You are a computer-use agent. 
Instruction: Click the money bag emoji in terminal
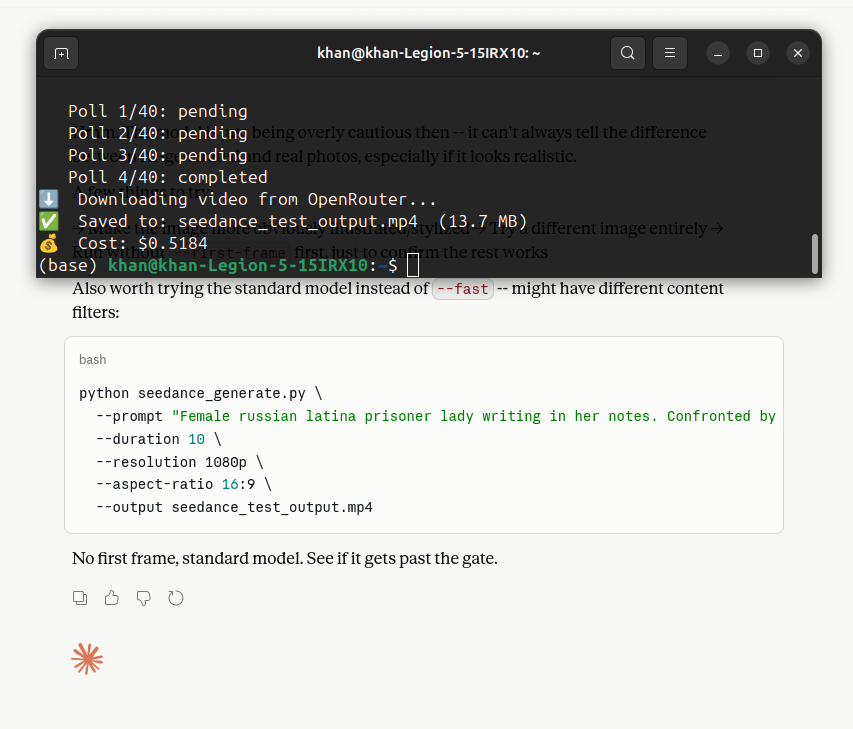tap(48, 243)
